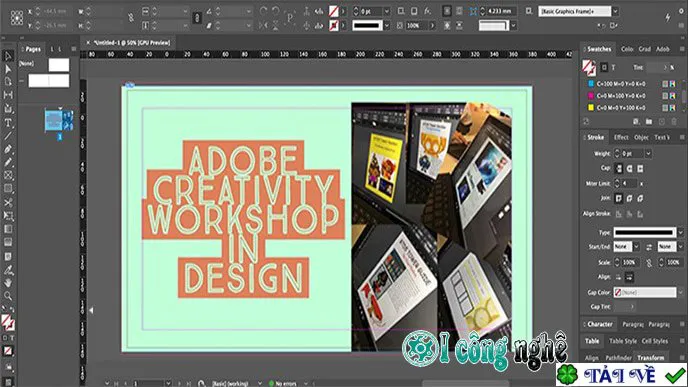The width and height of the screenshot is (688, 387).
Task: Switch to the Swatches tab
Action: [599, 49]
